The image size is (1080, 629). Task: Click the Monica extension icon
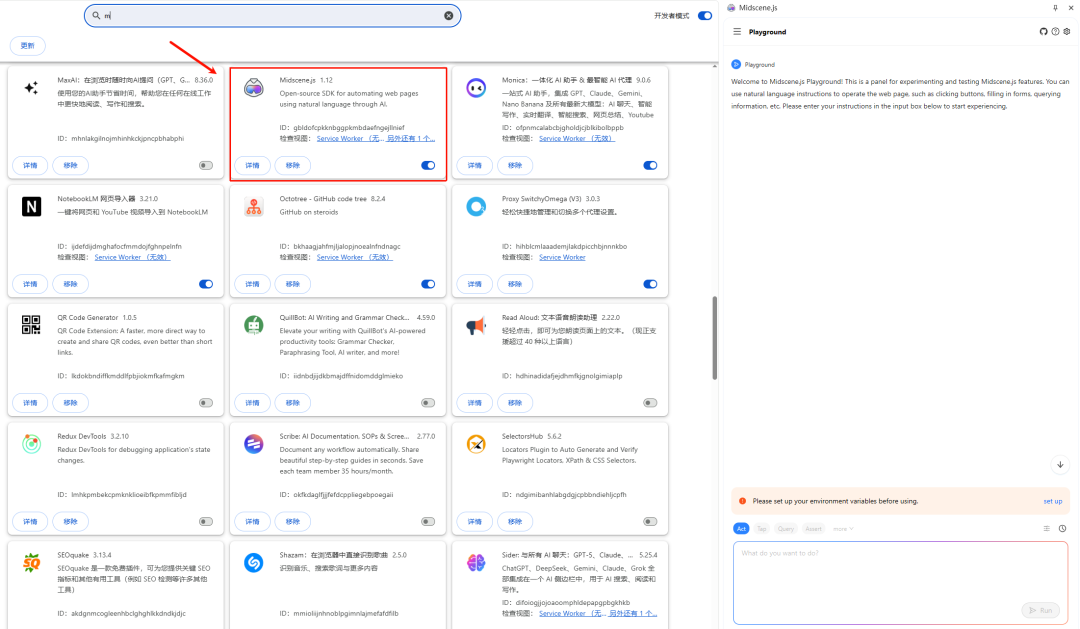[x=476, y=87]
